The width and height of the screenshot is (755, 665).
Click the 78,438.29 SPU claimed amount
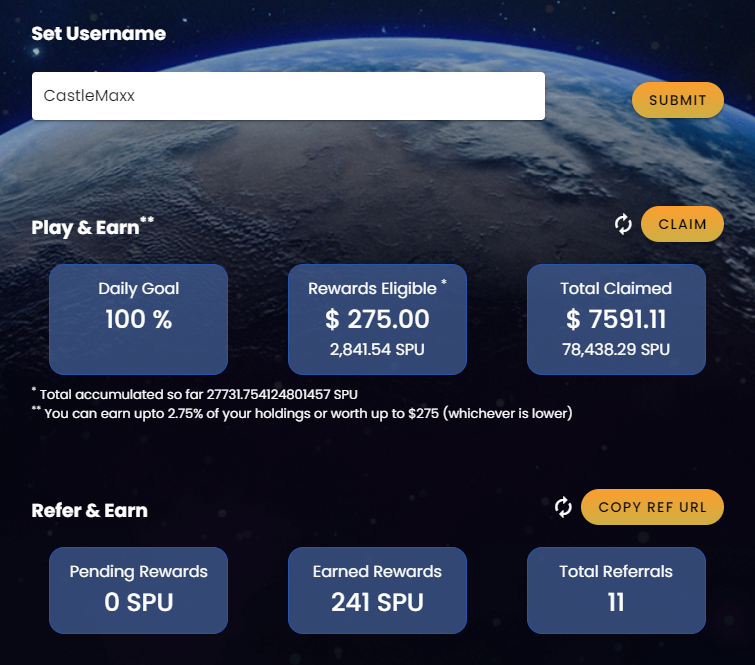pyautogui.click(x=616, y=349)
